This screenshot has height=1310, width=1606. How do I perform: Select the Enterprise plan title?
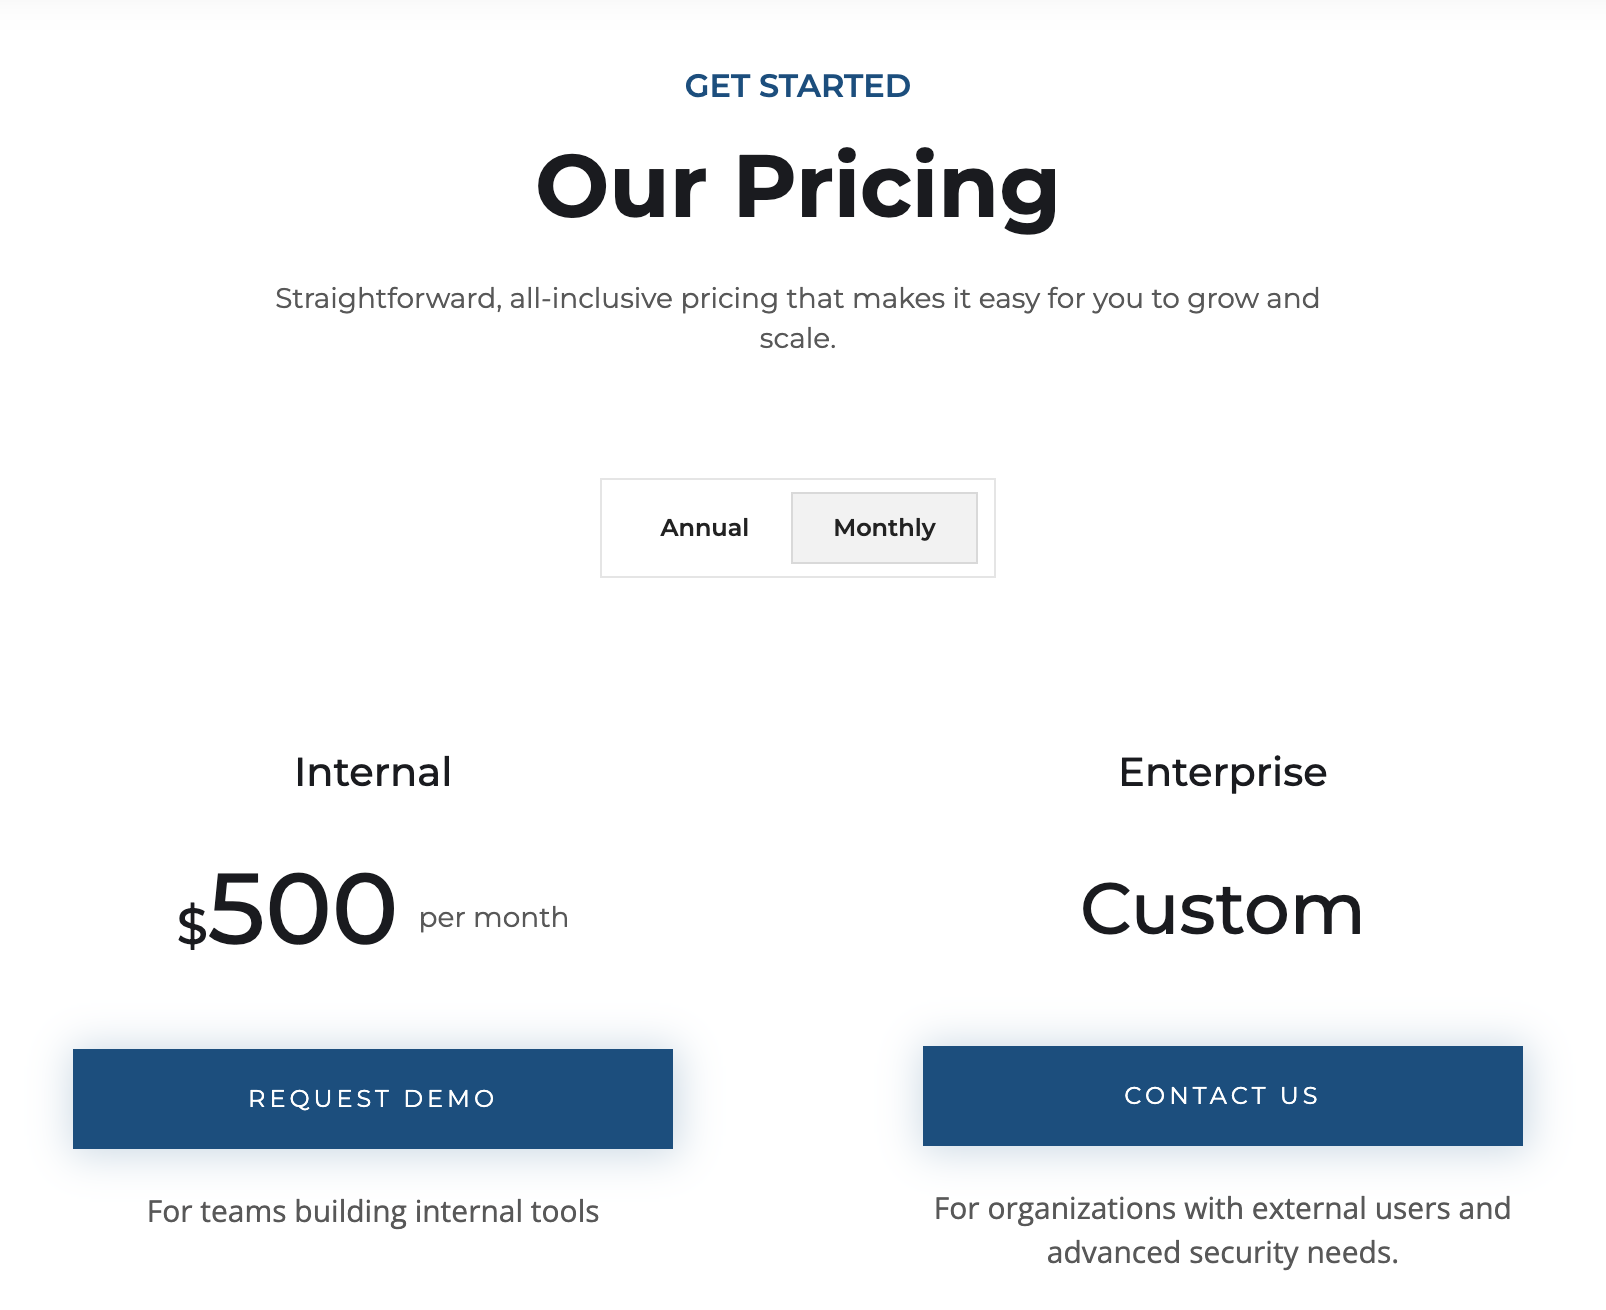click(x=1222, y=772)
